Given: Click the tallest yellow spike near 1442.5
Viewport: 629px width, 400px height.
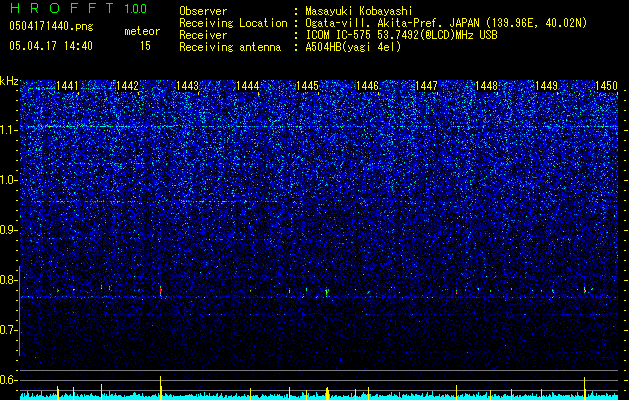Looking at the screenshot, I should [160, 388].
